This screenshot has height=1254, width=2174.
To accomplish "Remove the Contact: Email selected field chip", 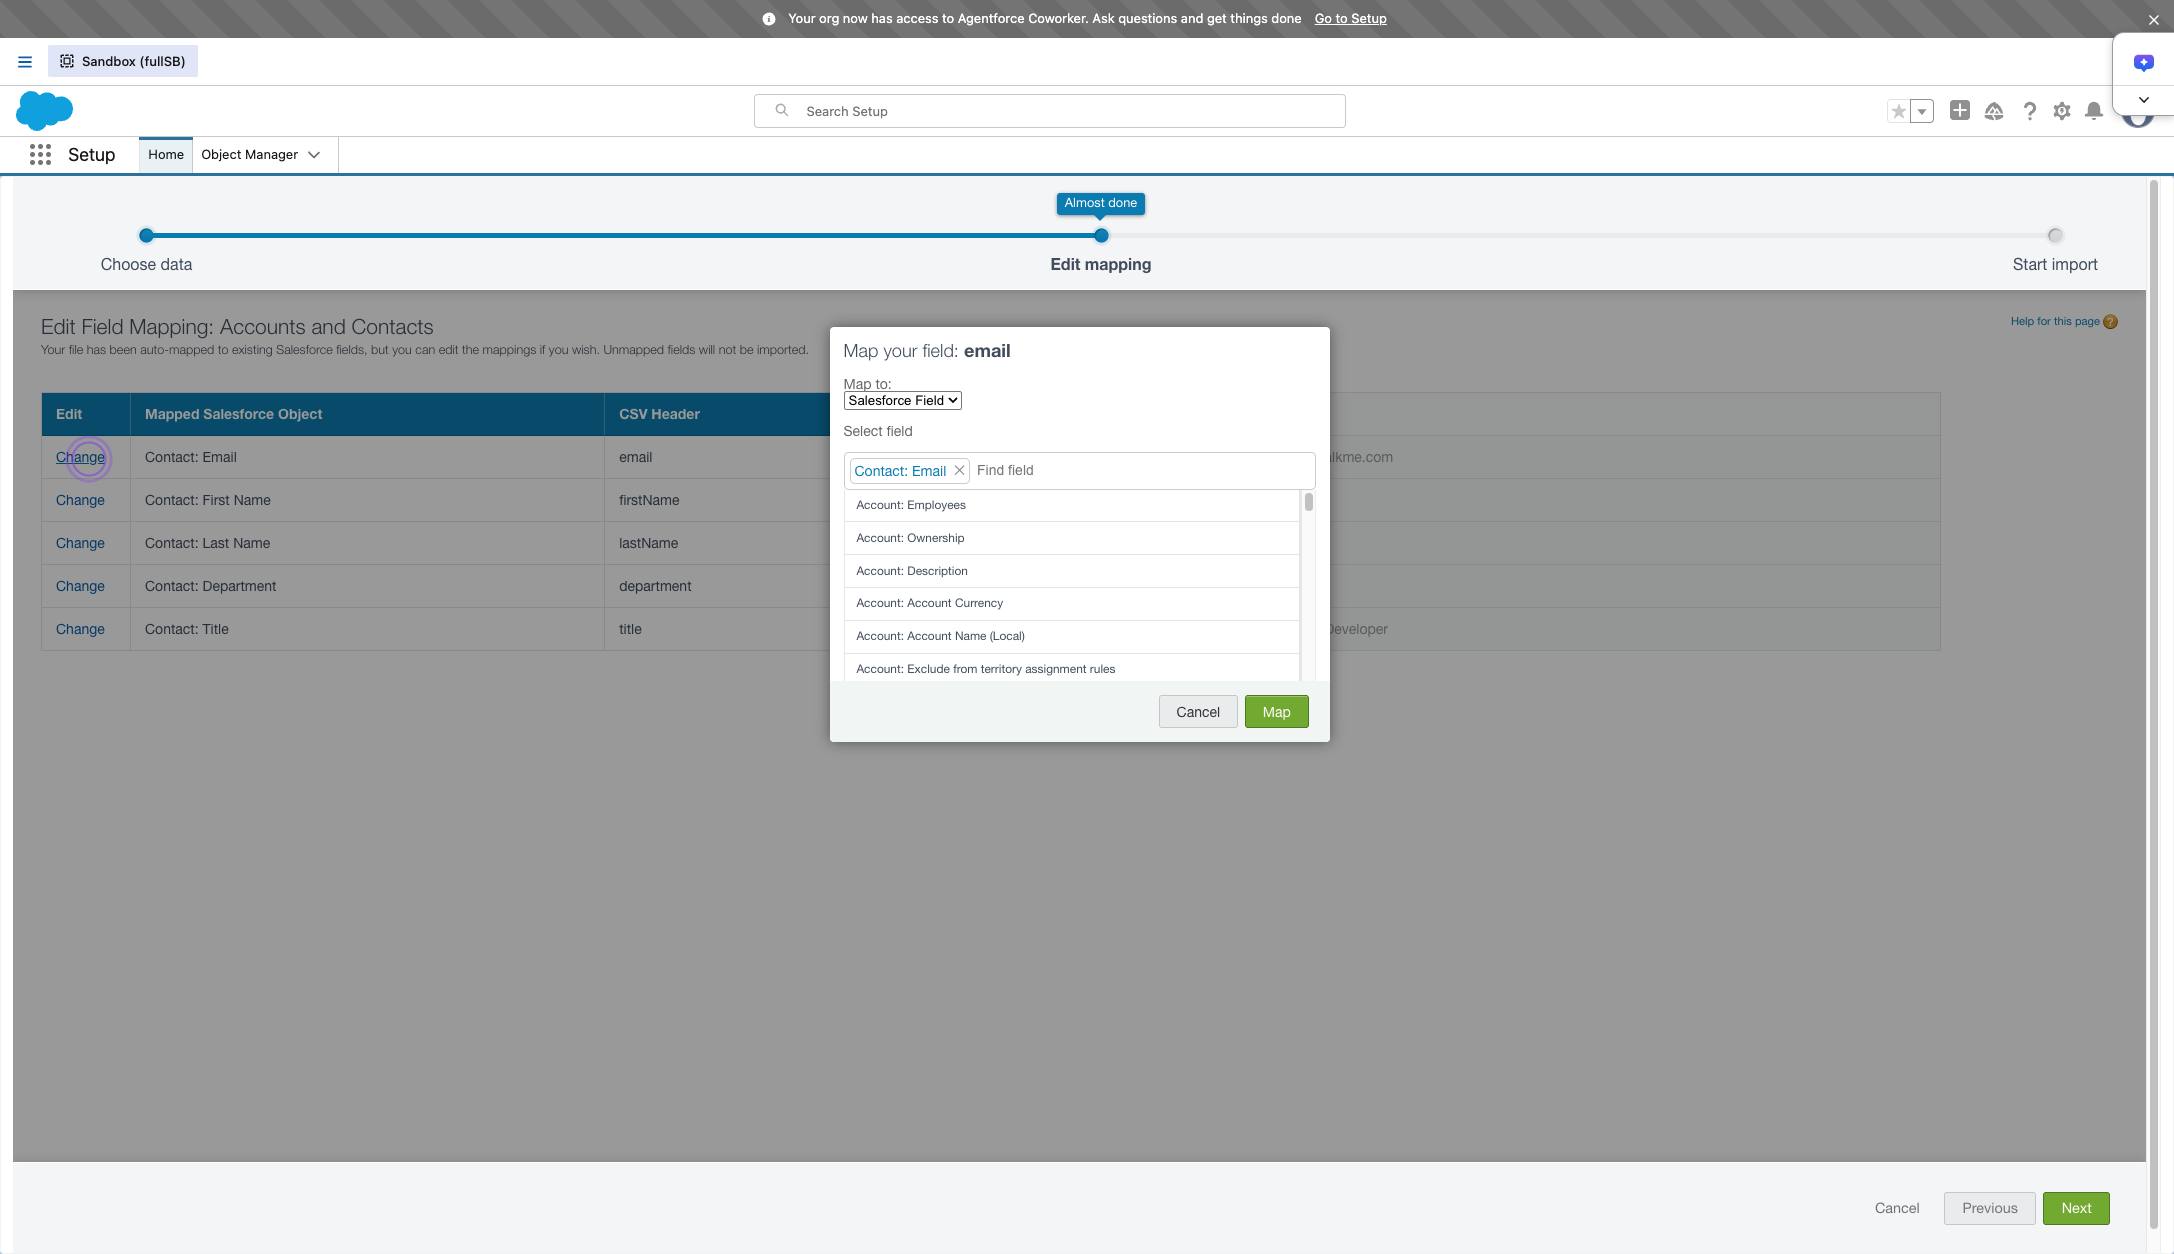I will click(x=959, y=471).
